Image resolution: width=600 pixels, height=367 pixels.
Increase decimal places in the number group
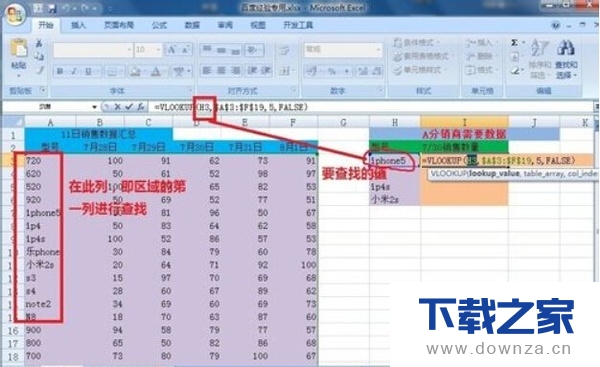(x=362, y=71)
